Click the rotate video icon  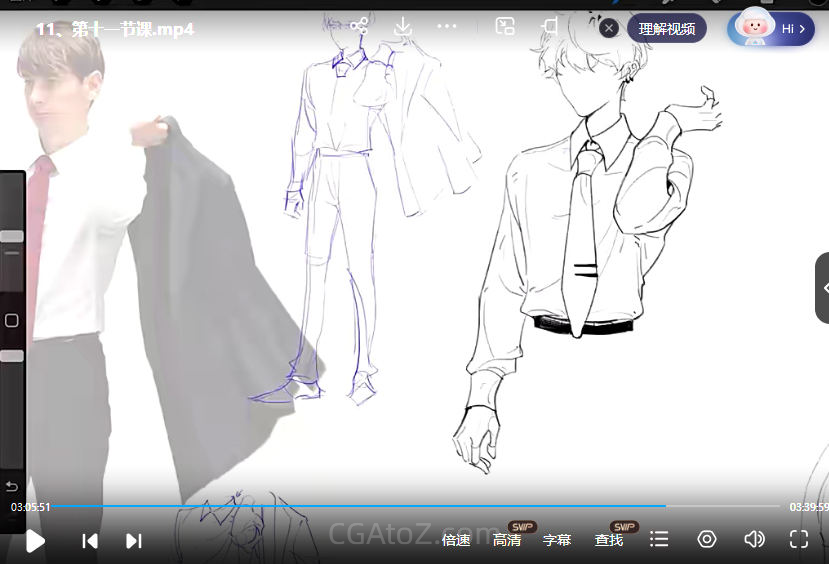coord(551,27)
